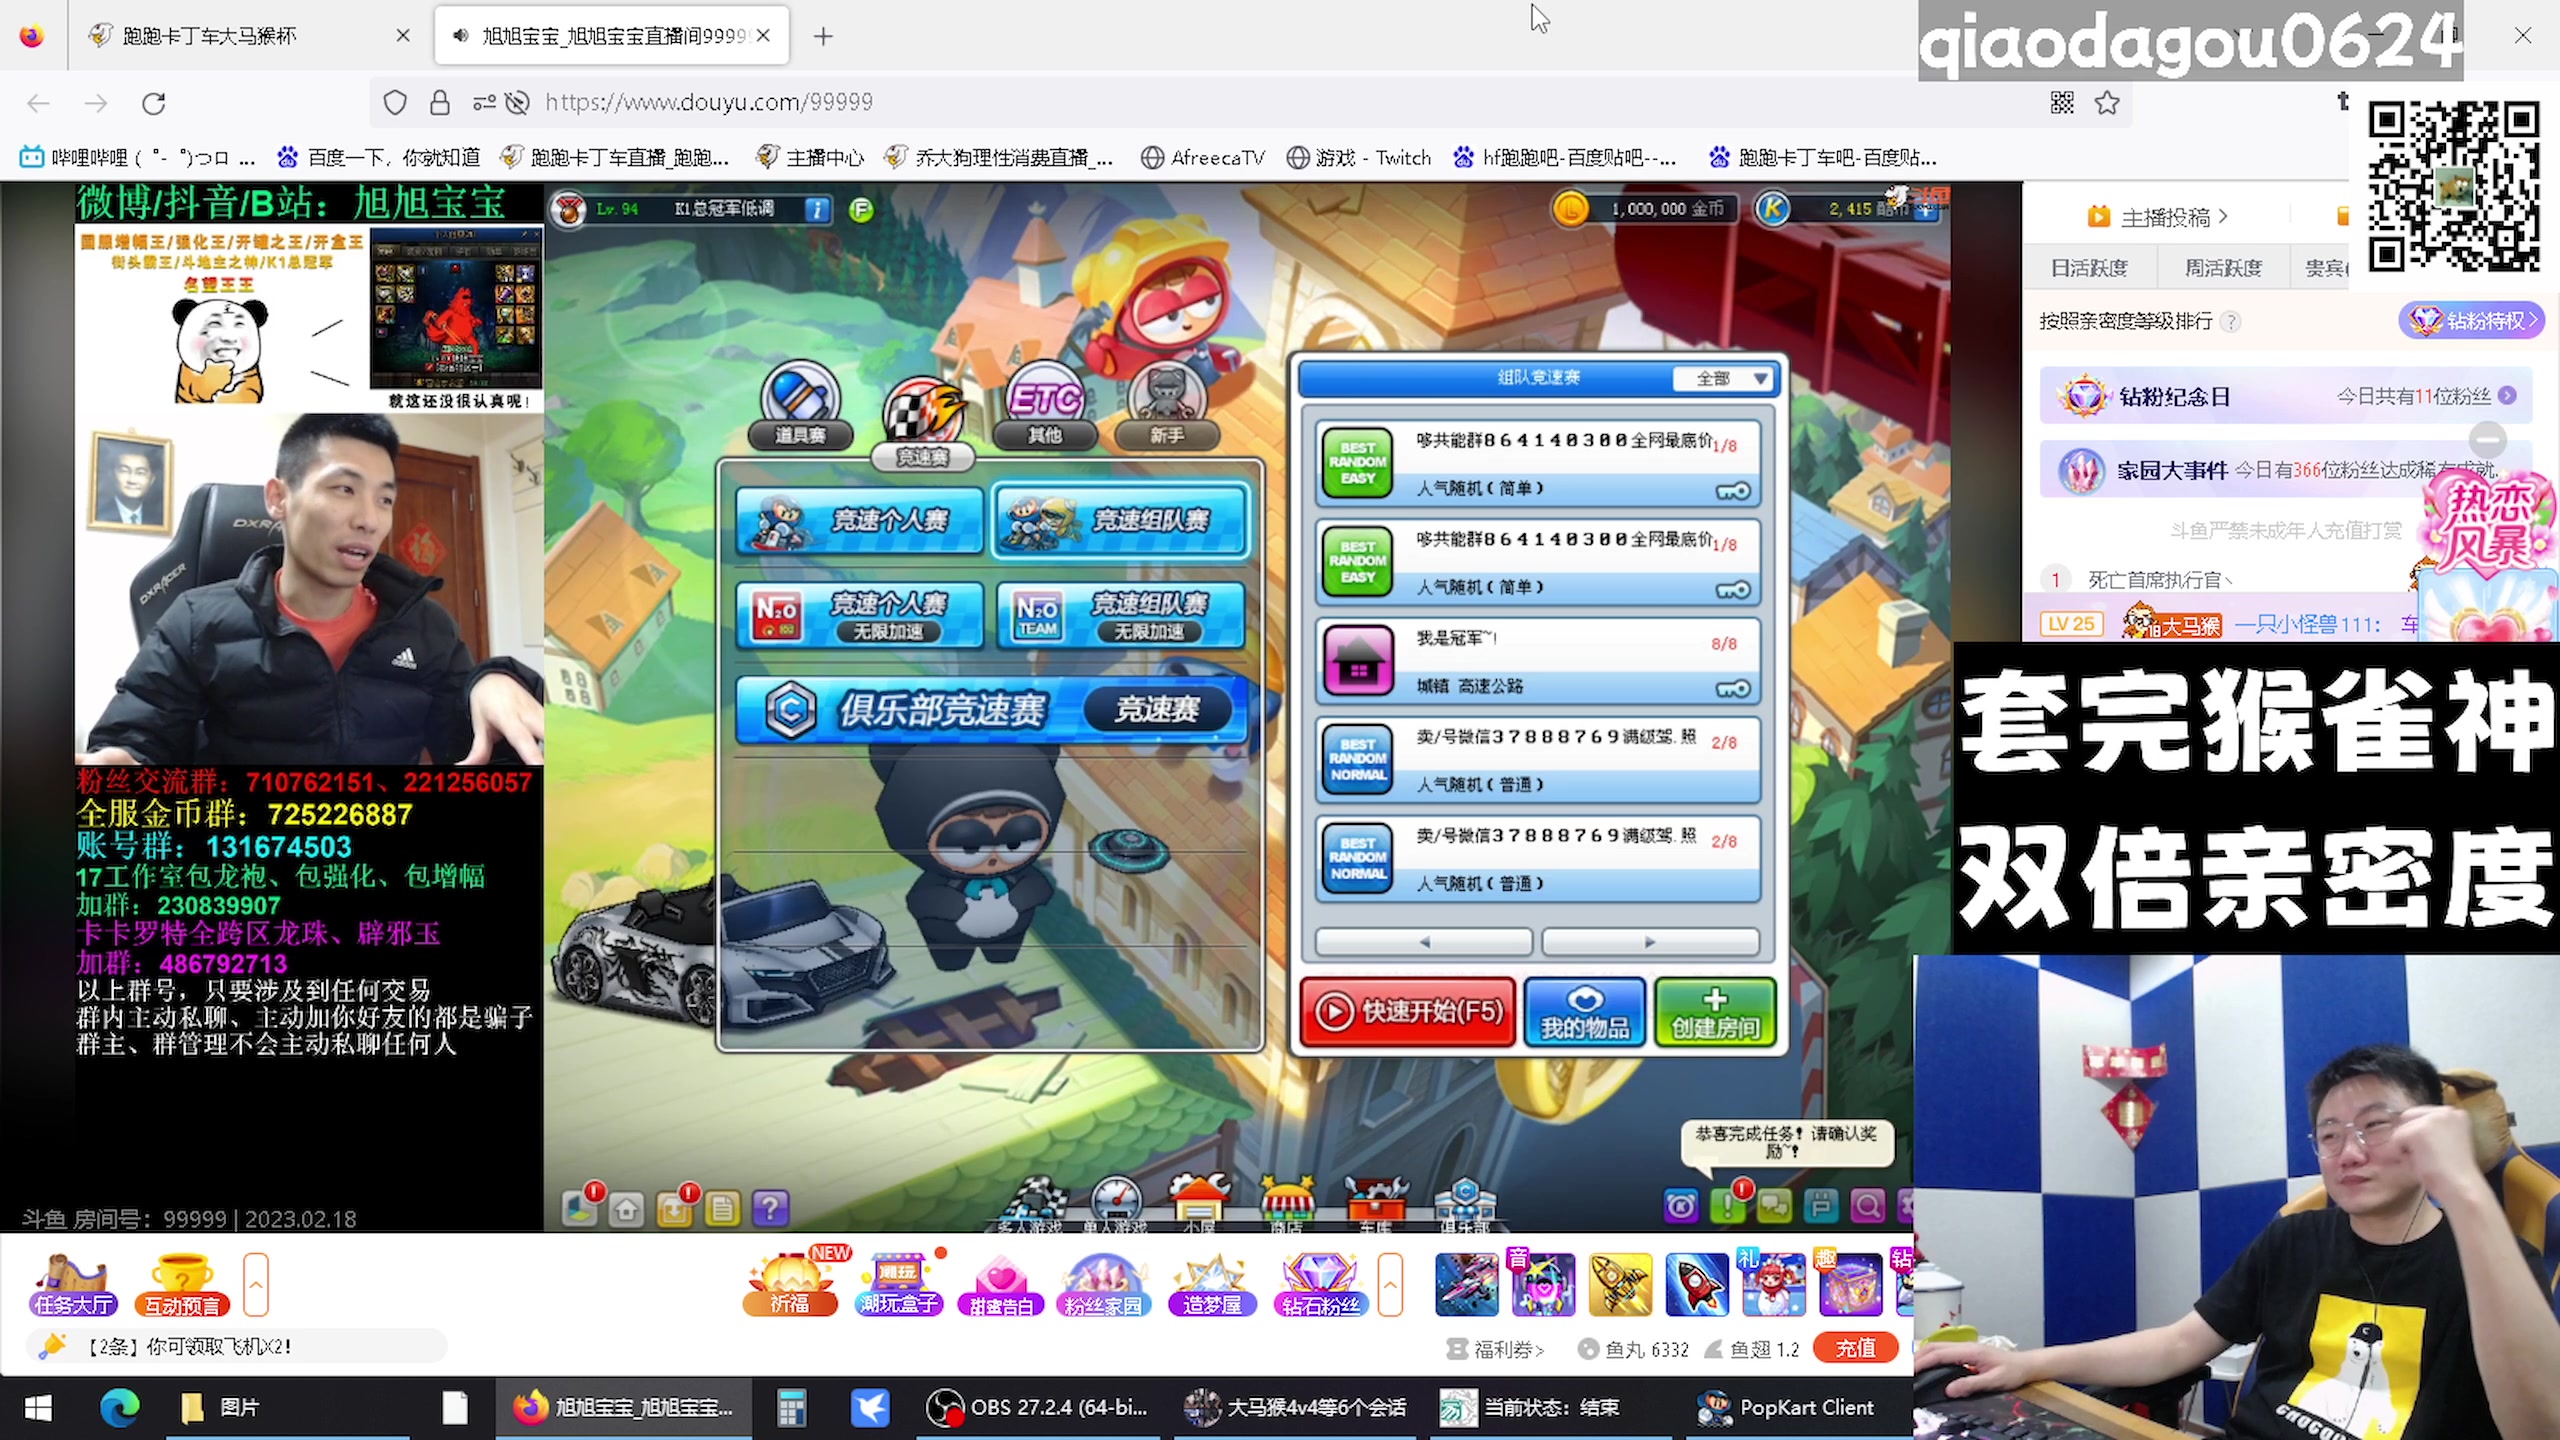2560x1440 pixels.
Task: Switch to the 周活跃度 tab
Action: (x=2222, y=268)
